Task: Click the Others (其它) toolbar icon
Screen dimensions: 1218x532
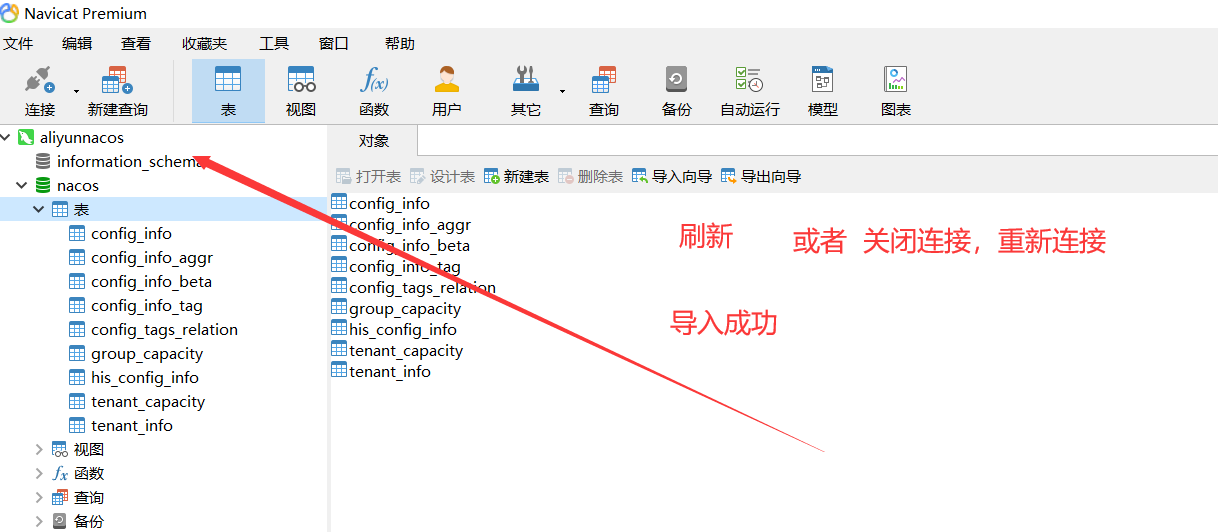Action: click(x=526, y=79)
